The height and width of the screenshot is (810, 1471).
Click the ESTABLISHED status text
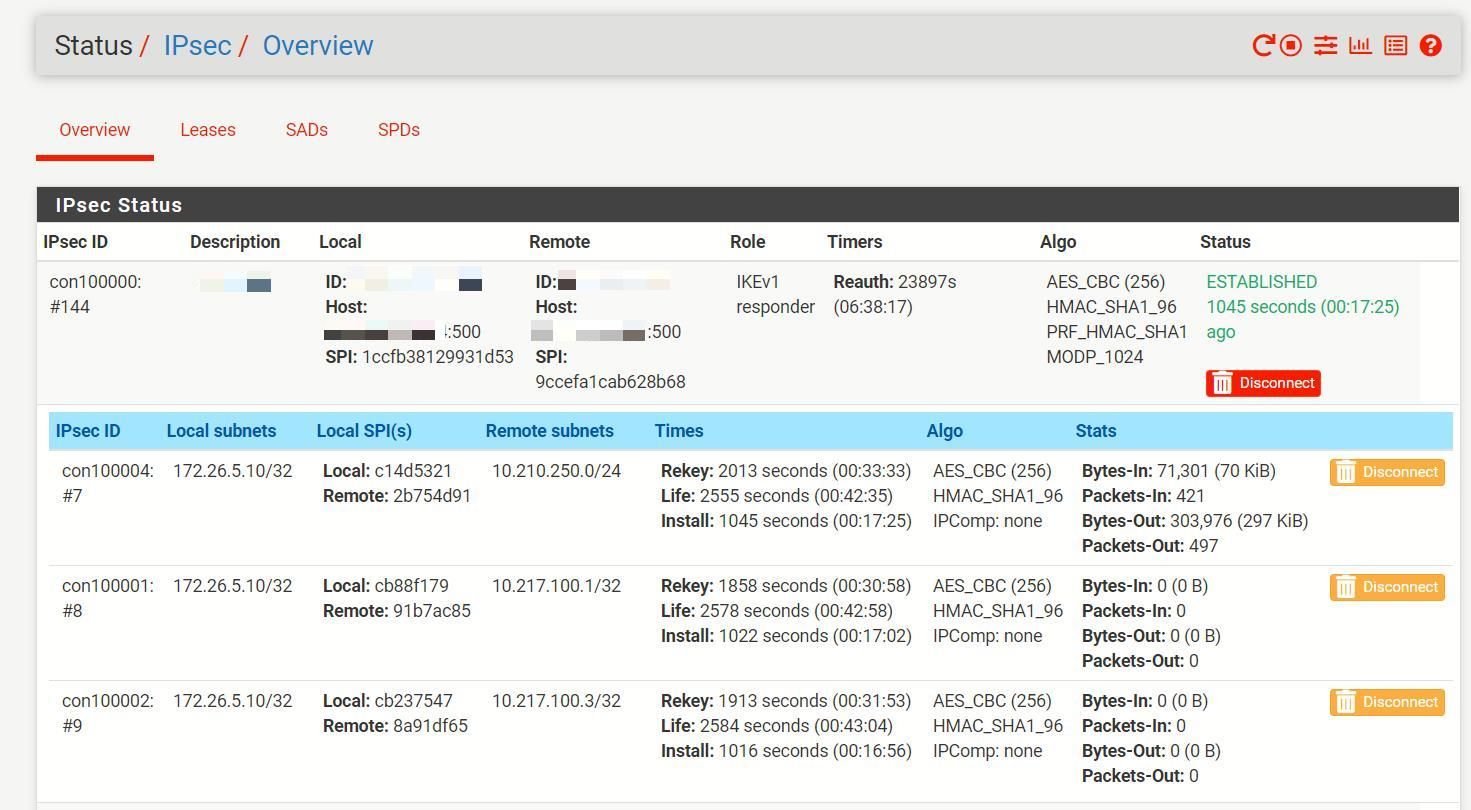click(1261, 282)
